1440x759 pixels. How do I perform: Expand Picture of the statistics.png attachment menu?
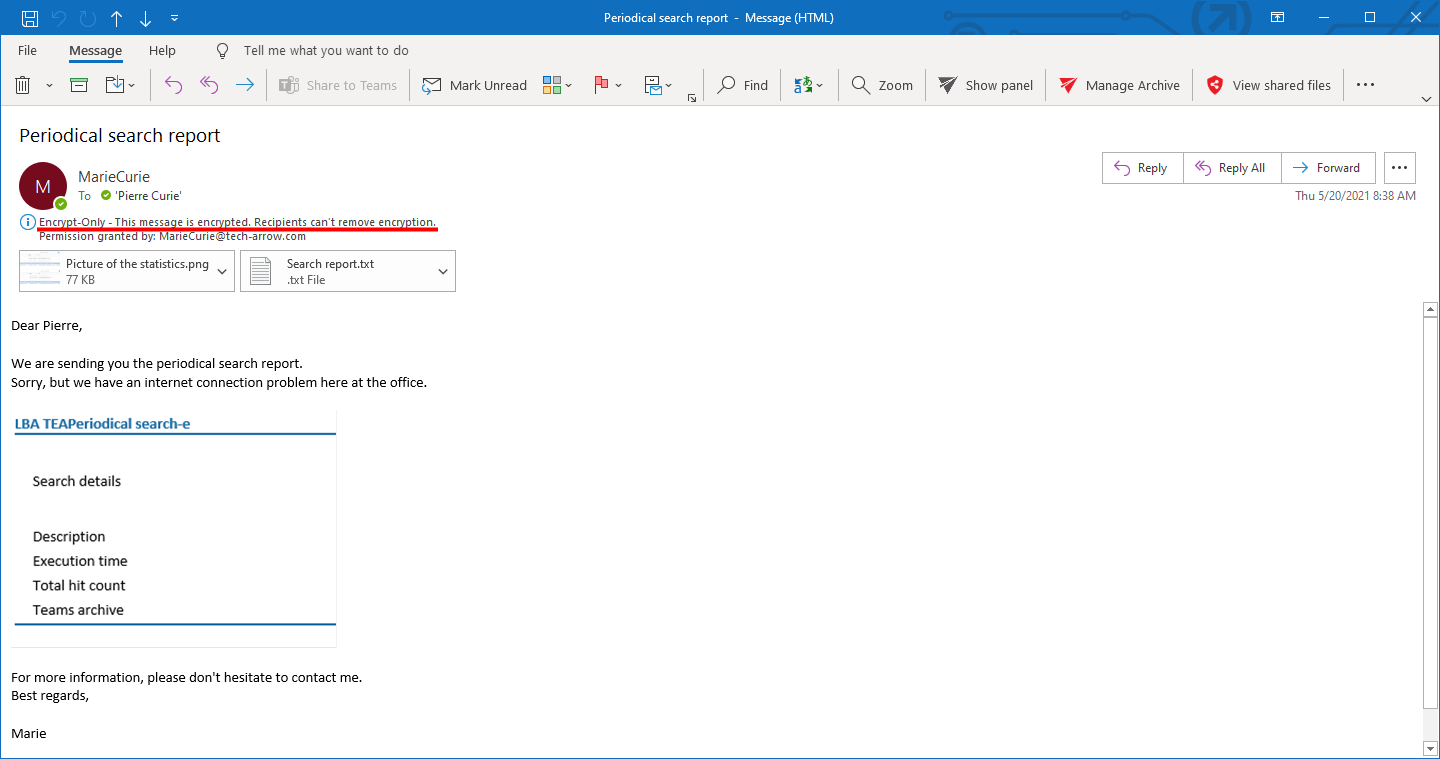[222, 271]
